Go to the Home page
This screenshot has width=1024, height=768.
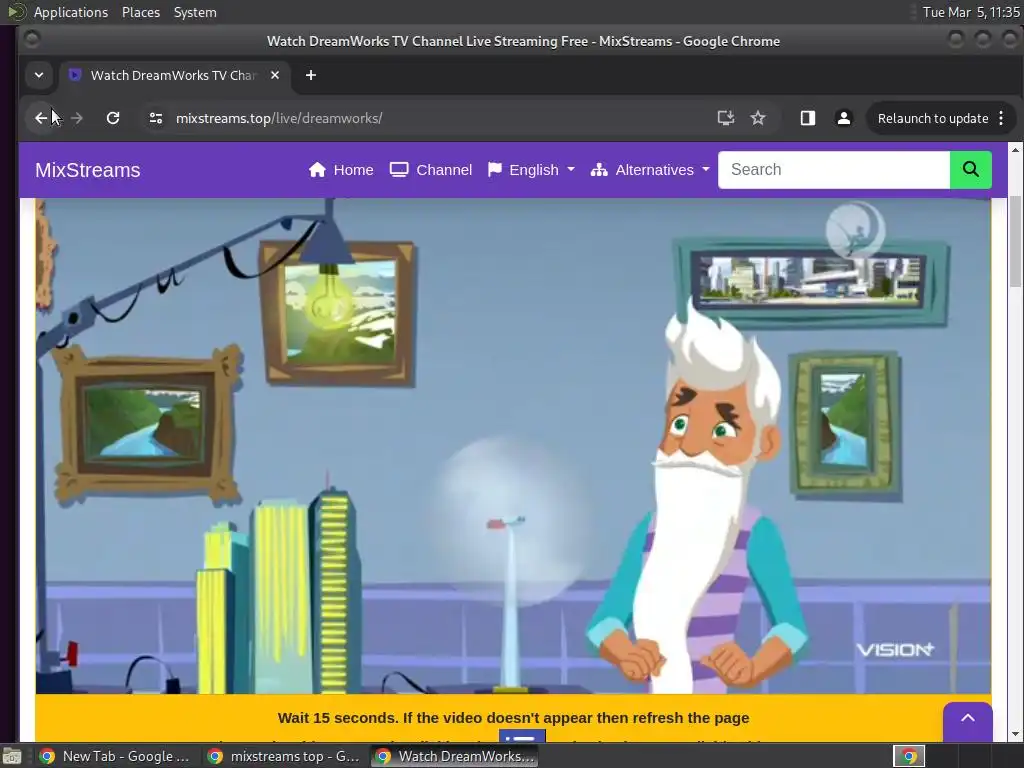point(341,170)
